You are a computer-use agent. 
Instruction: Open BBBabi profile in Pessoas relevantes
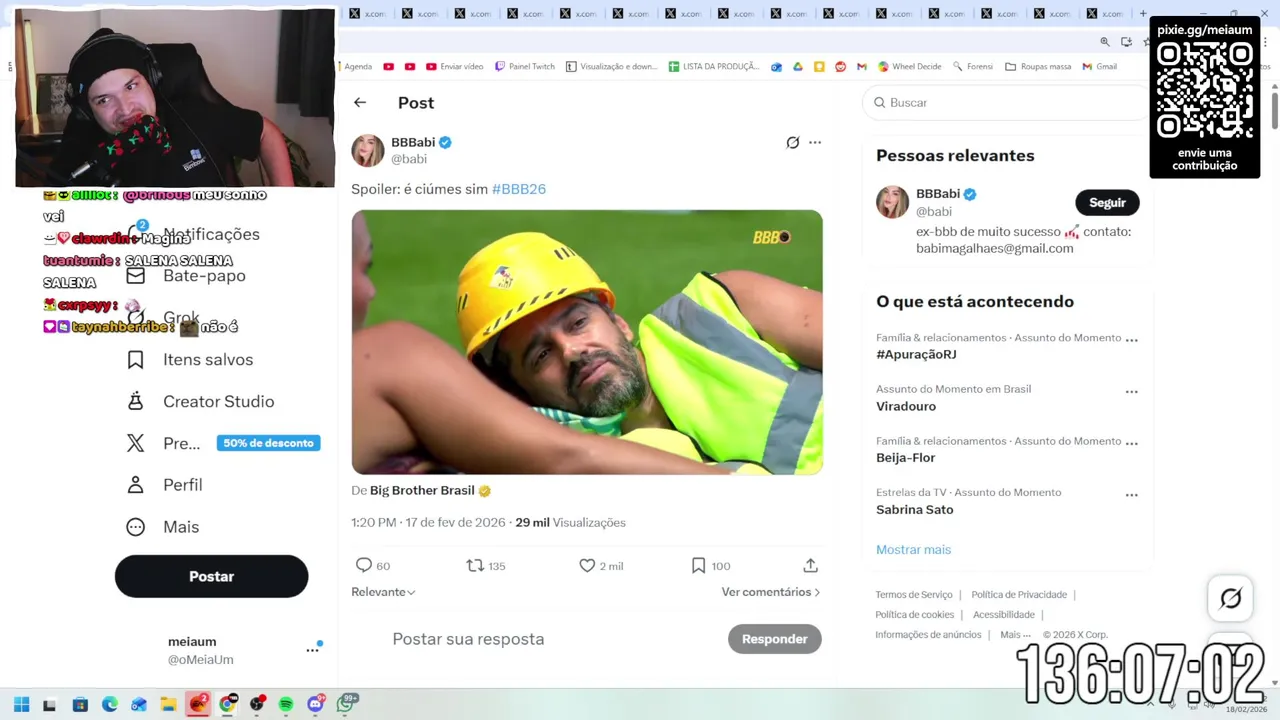(938, 193)
